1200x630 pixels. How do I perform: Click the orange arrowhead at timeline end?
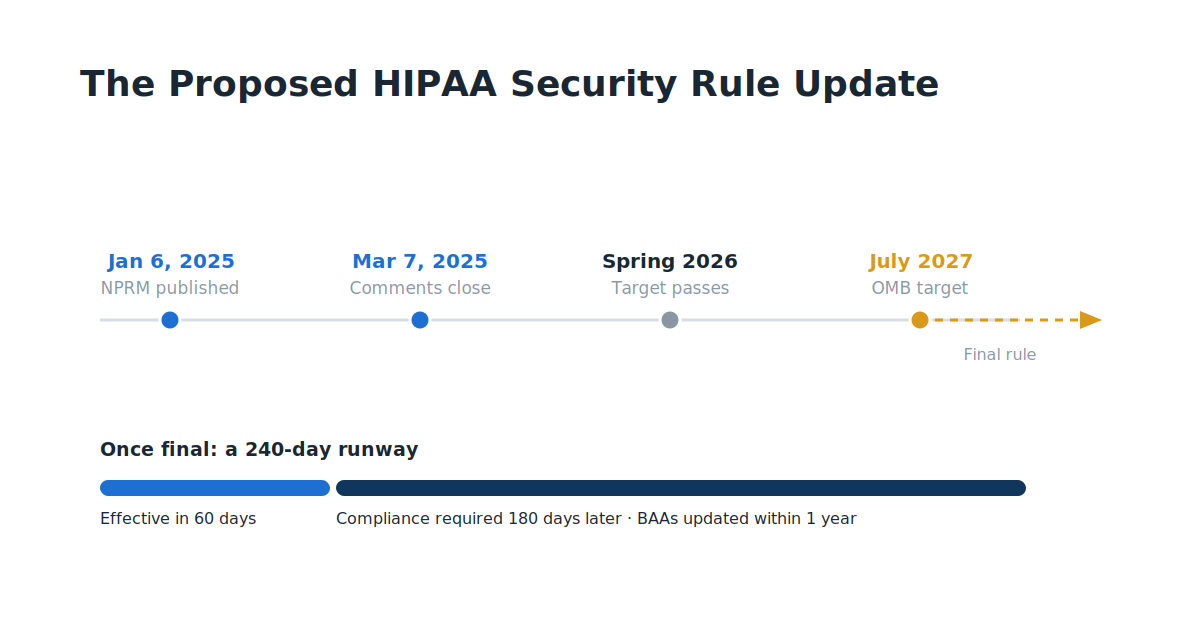[x=1090, y=320]
